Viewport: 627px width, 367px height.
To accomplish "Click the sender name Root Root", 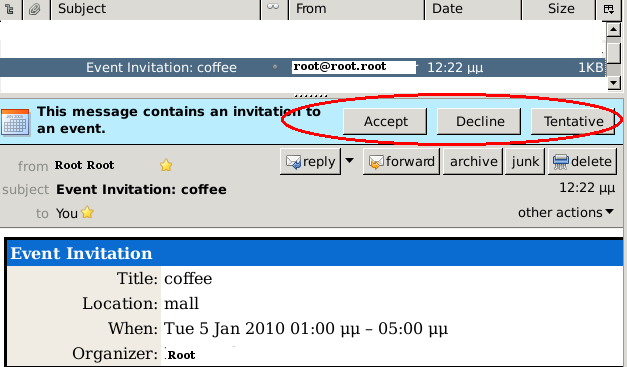I will pos(84,165).
